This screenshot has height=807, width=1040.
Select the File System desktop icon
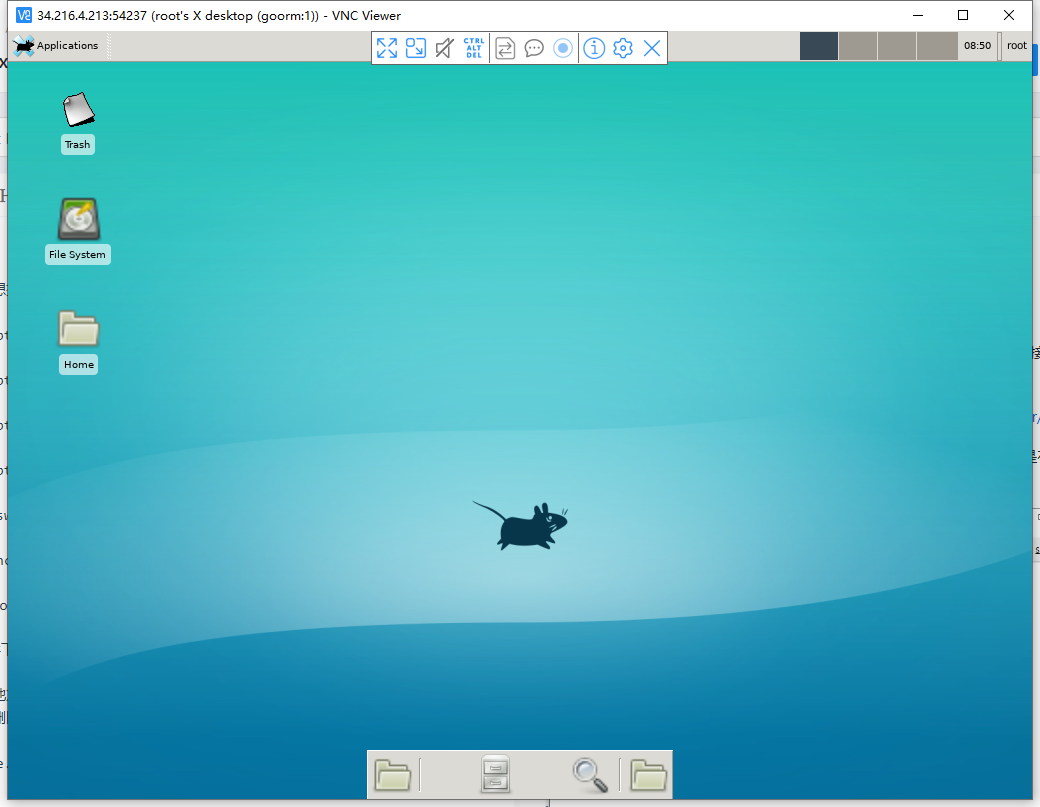pyautogui.click(x=78, y=231)
